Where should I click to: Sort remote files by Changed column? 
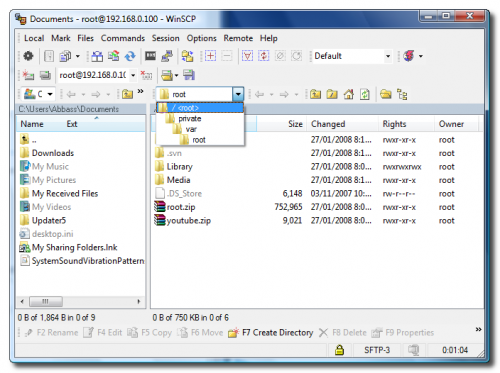(343, 124)
